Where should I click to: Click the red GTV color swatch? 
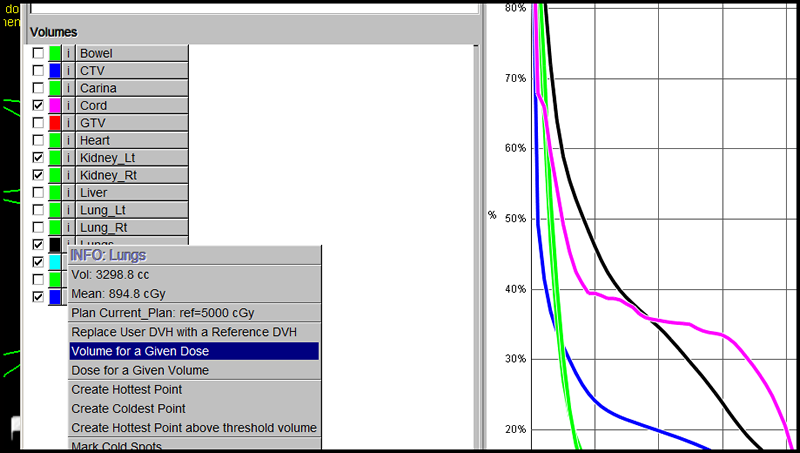pyautogui.click(x=55, y=123)
